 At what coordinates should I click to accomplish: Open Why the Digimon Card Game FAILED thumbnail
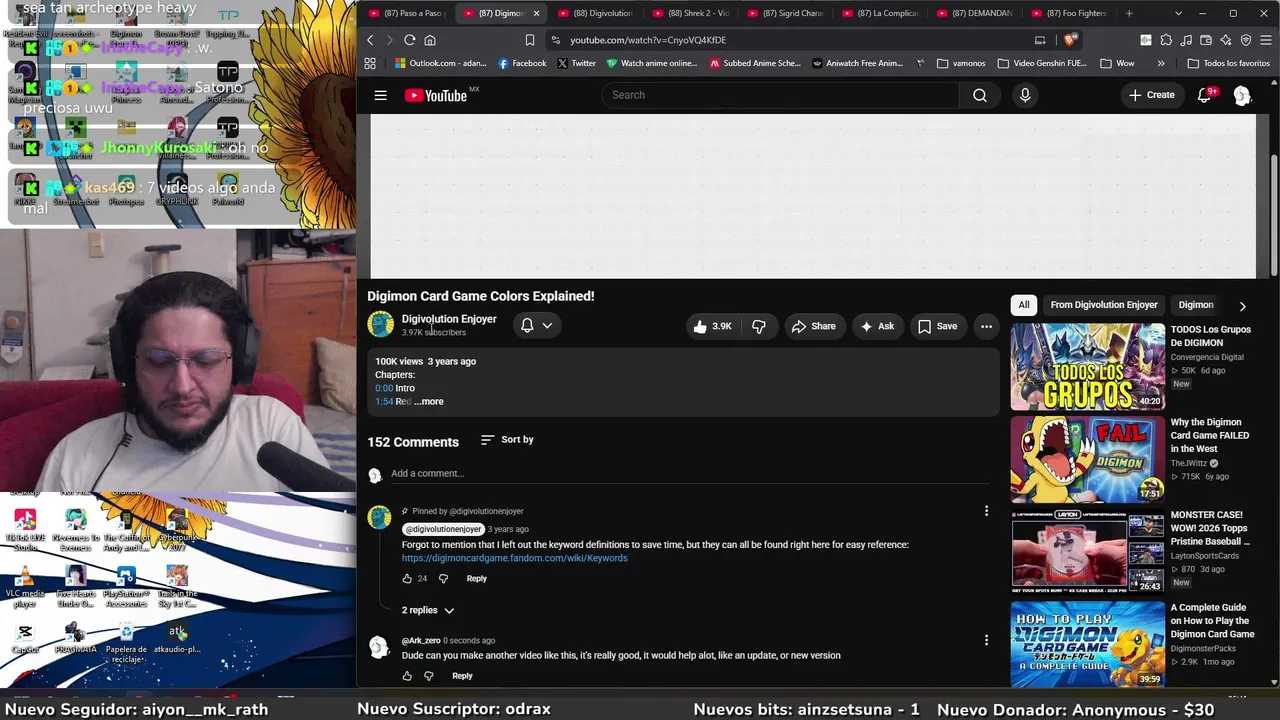1088,460
